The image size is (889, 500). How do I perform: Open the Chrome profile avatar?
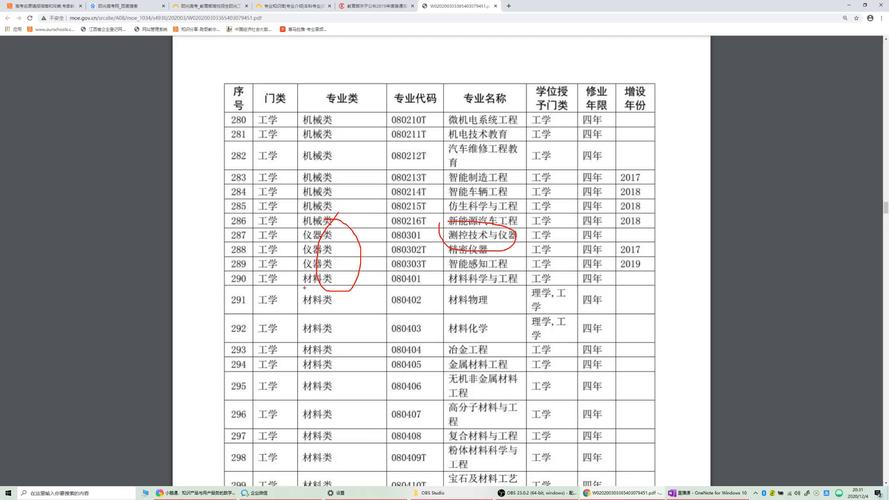(870, 18)
